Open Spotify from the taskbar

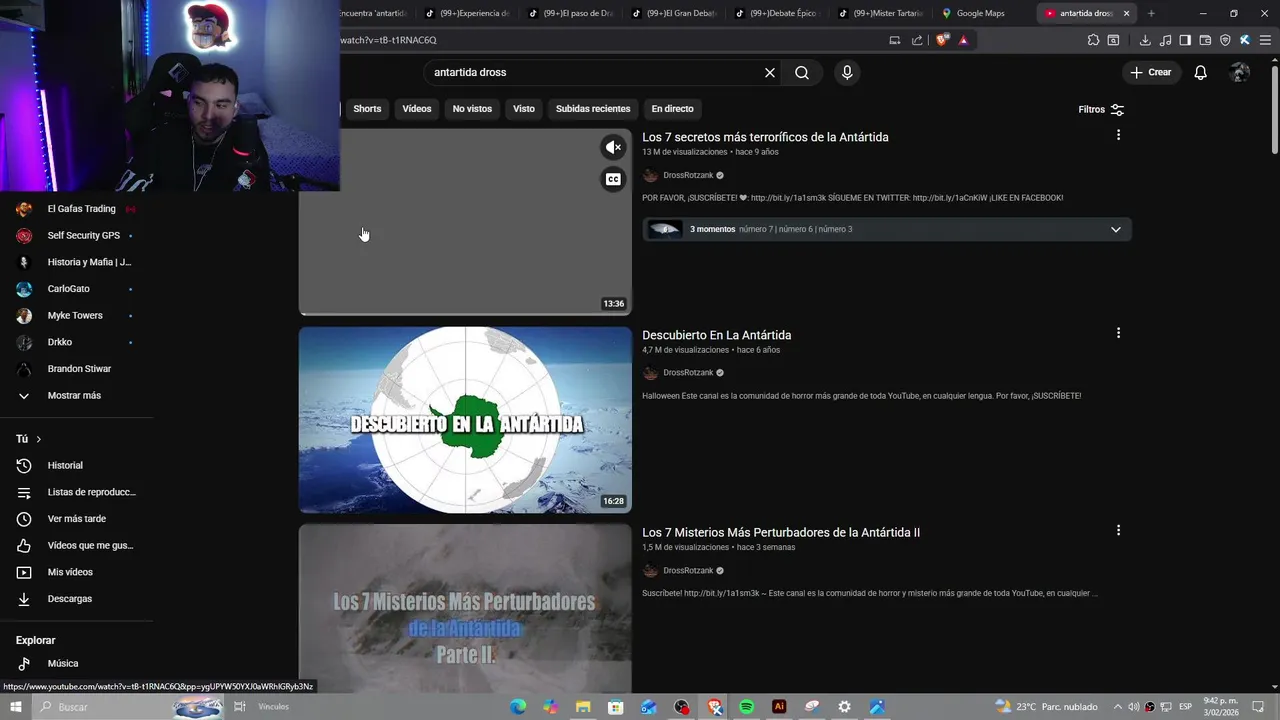pyautogui.click(x=746, y=707)
